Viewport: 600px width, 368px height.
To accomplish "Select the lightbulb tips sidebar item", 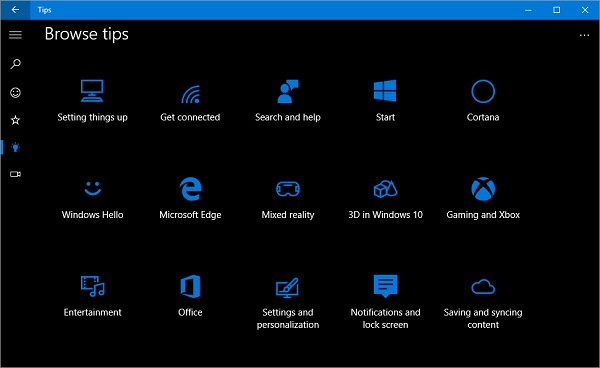I will click(x=15, y=147).
